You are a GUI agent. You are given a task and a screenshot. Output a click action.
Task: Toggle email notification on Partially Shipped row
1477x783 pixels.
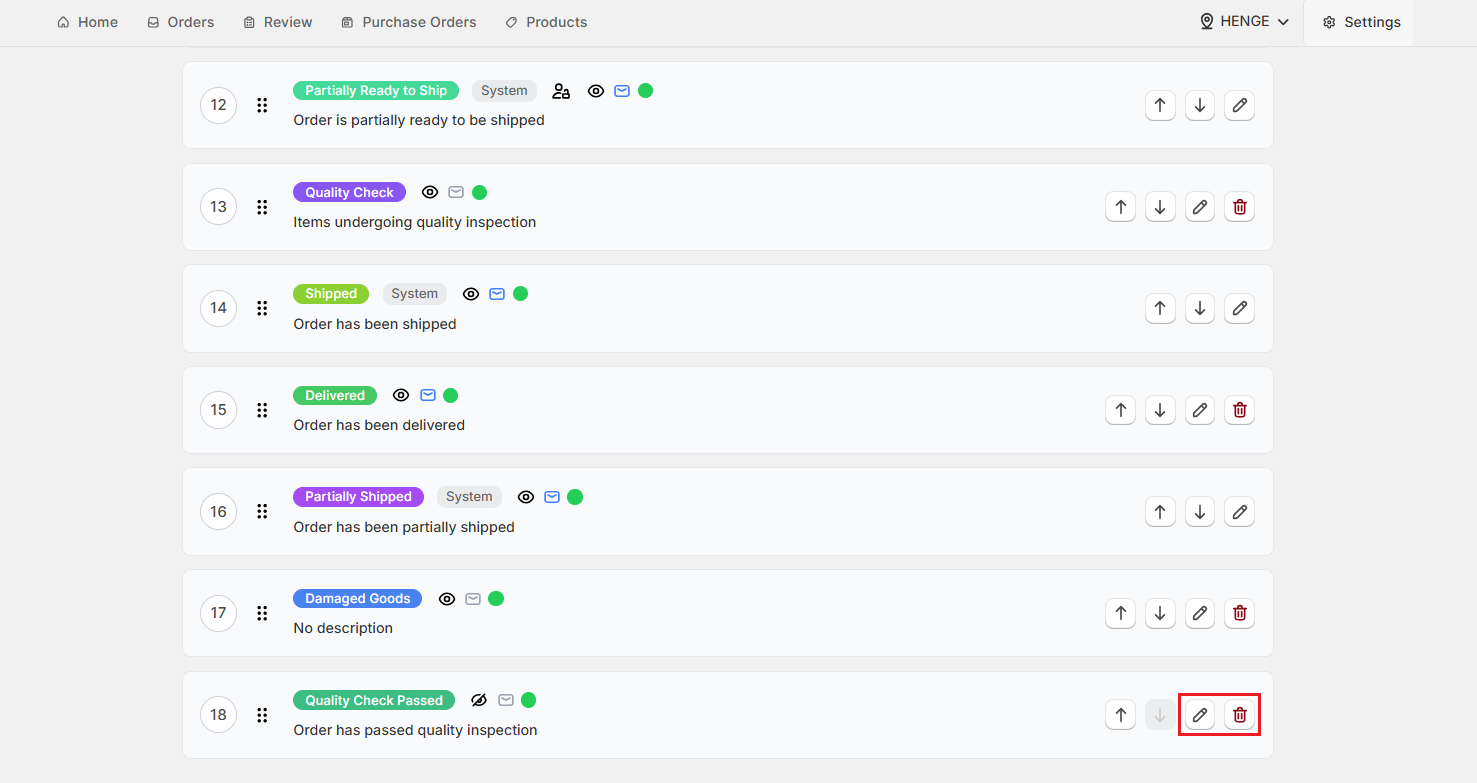coord(552,497)
